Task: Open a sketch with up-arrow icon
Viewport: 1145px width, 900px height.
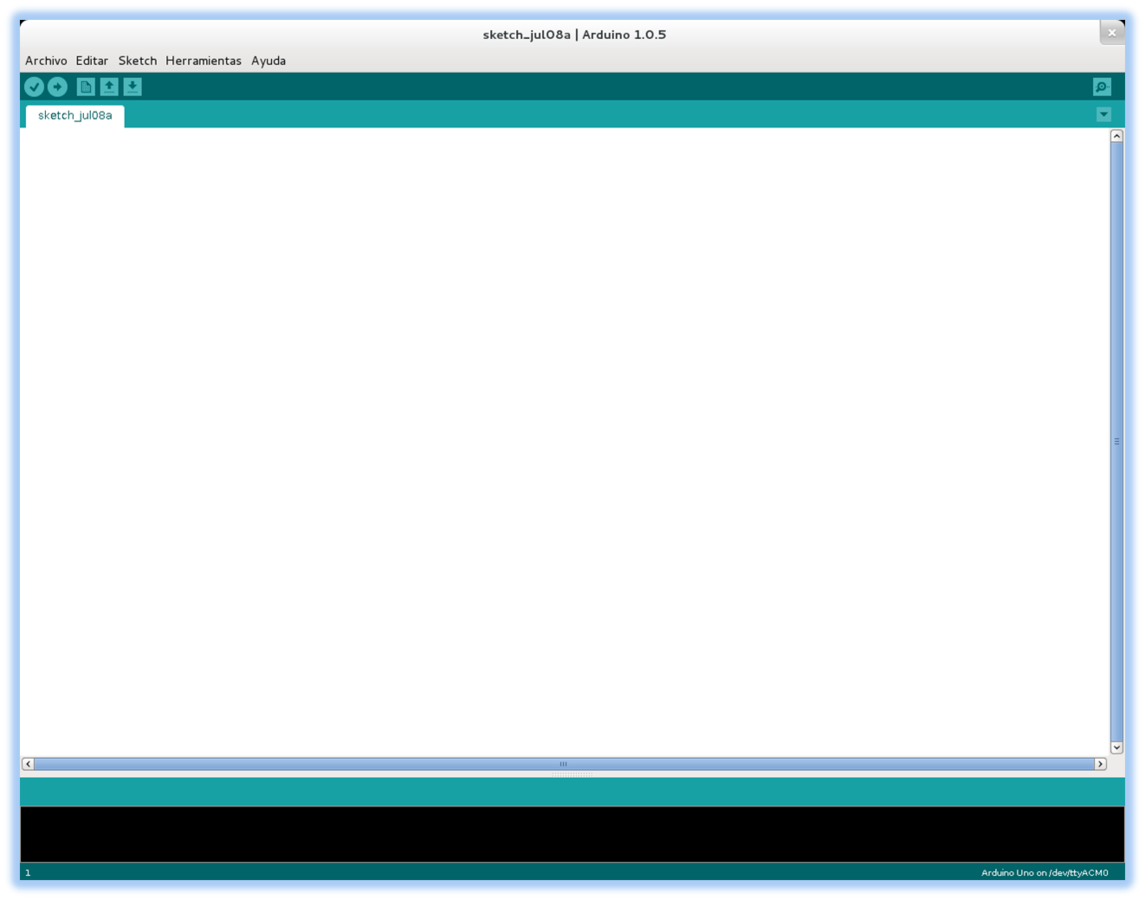Action: pos(109,87)
